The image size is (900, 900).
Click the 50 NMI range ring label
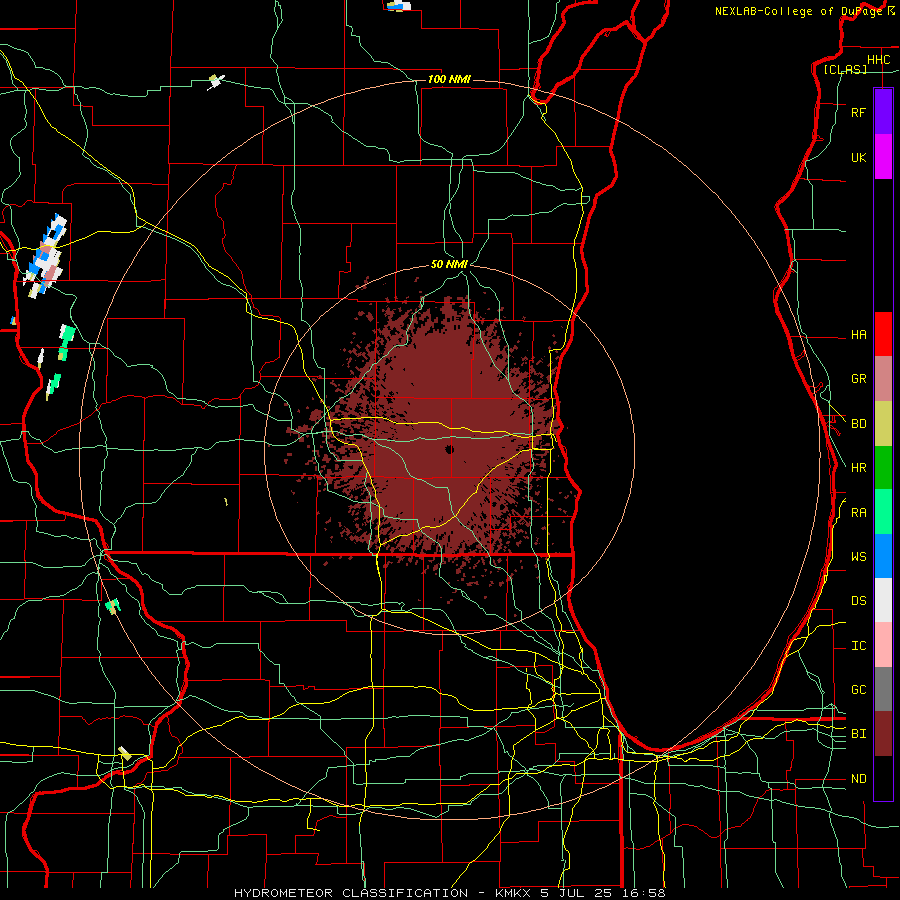[x=449, y=264]
